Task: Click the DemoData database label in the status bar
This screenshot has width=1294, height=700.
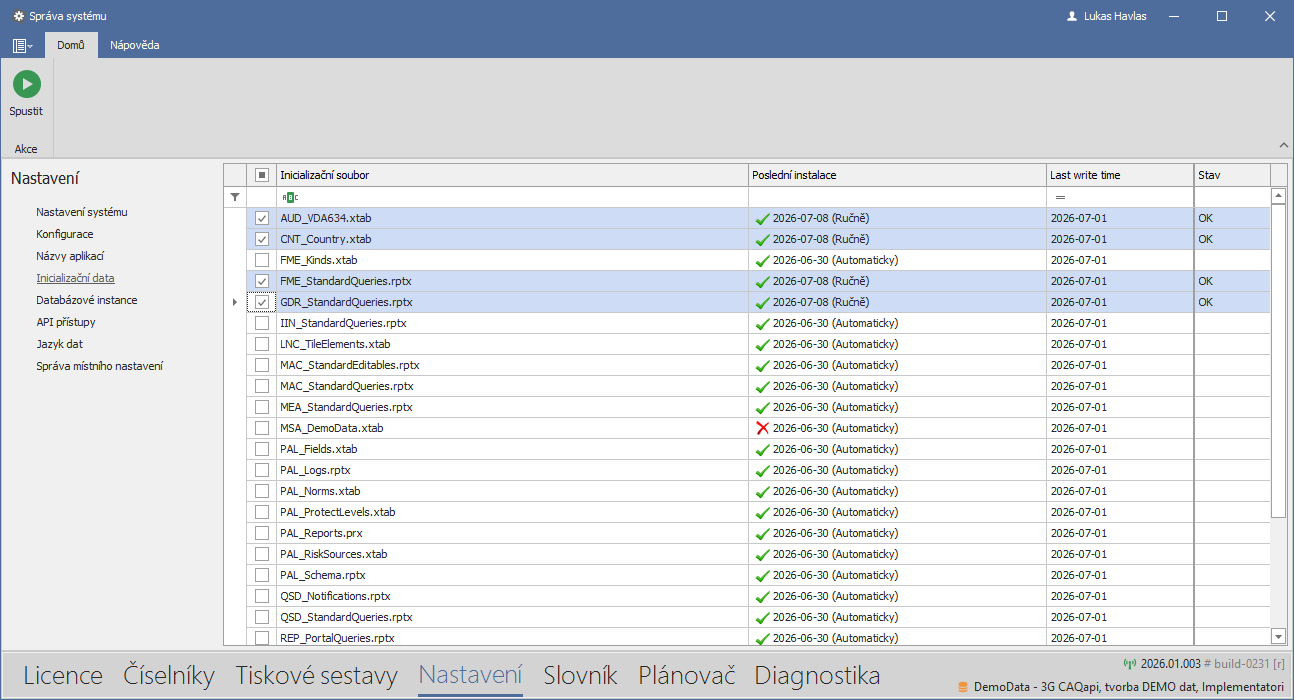Action: (1129, 687)
